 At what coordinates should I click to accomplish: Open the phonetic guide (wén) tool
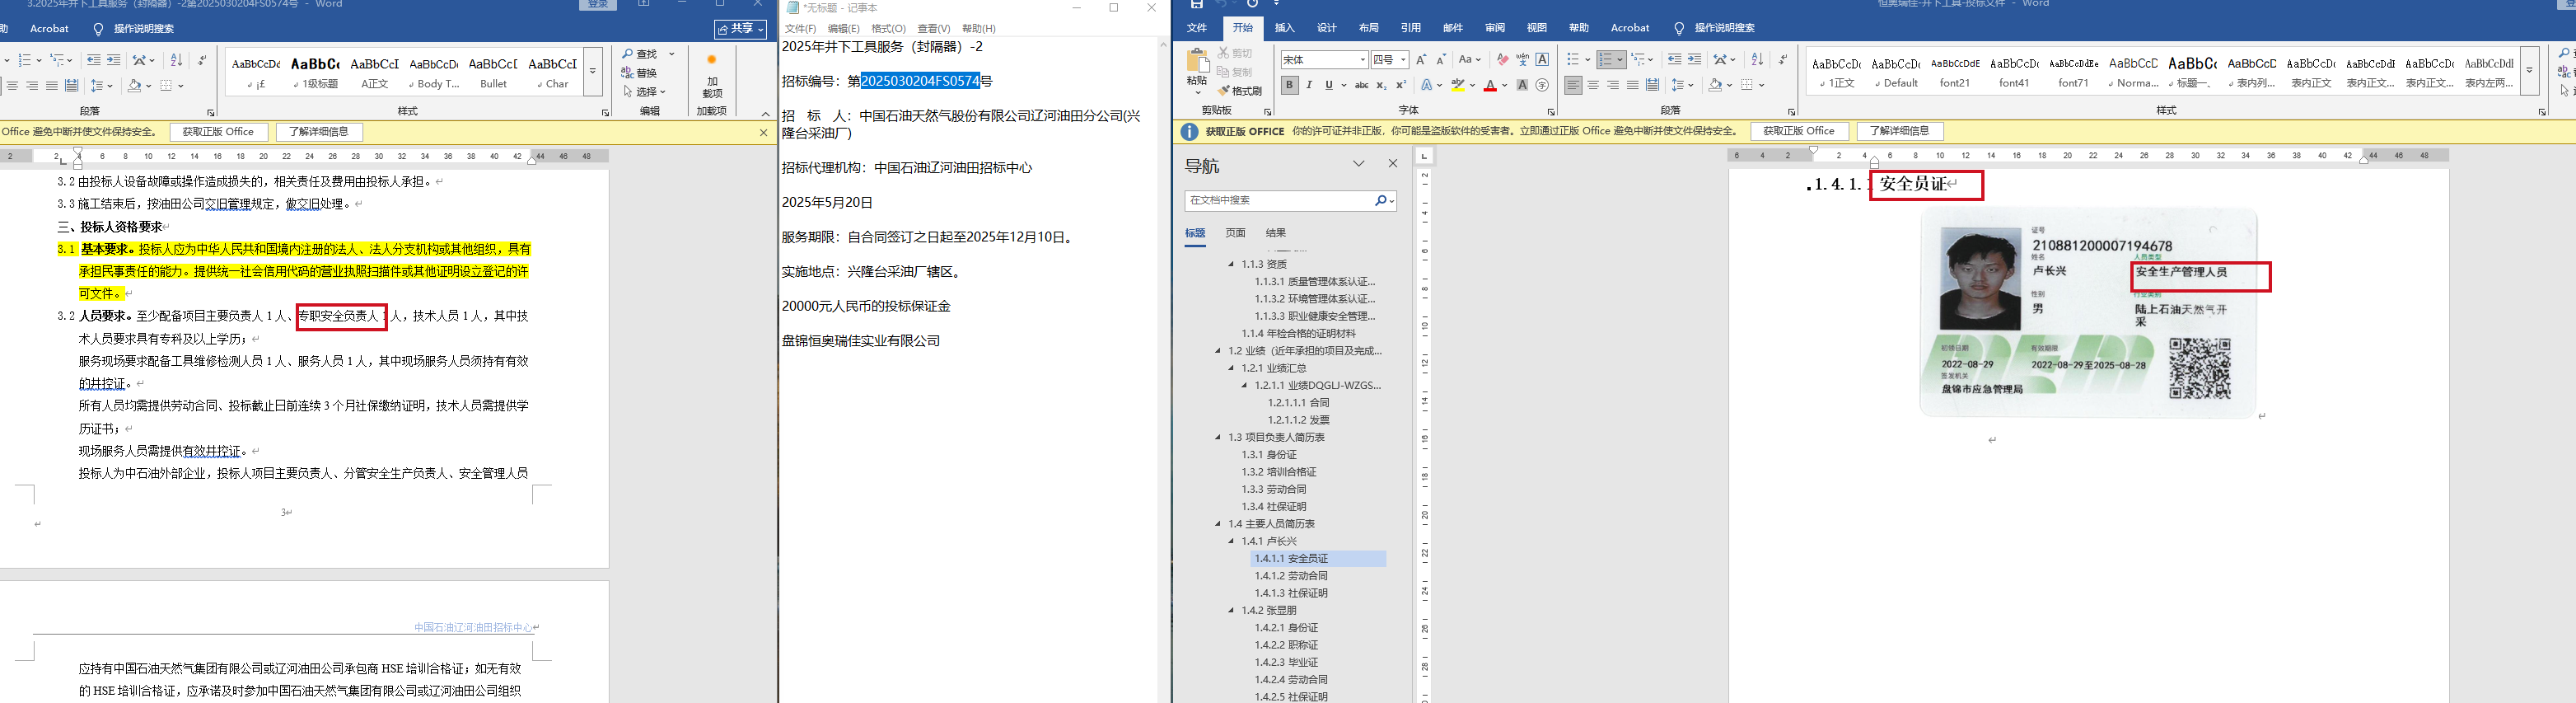coord(1522,60)
